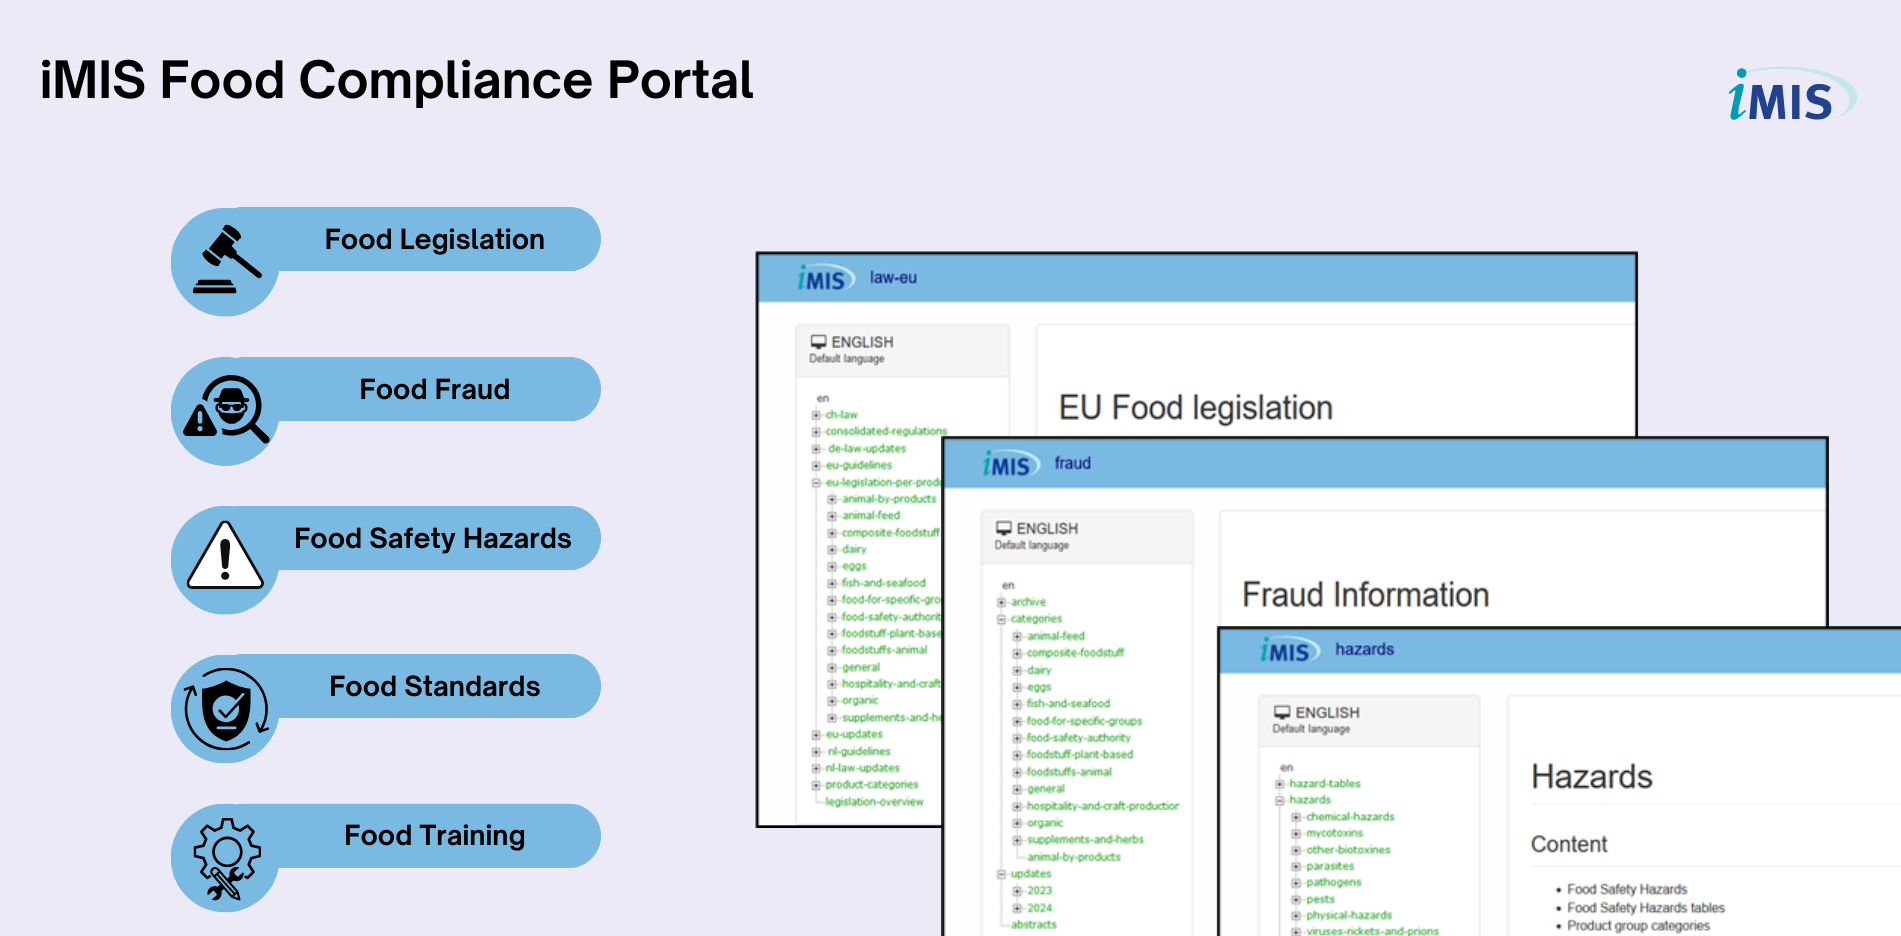Viewport: 1901px width, 936px height.
Task: Open the Food Fraud pill button
Action: tap(434, 389)
